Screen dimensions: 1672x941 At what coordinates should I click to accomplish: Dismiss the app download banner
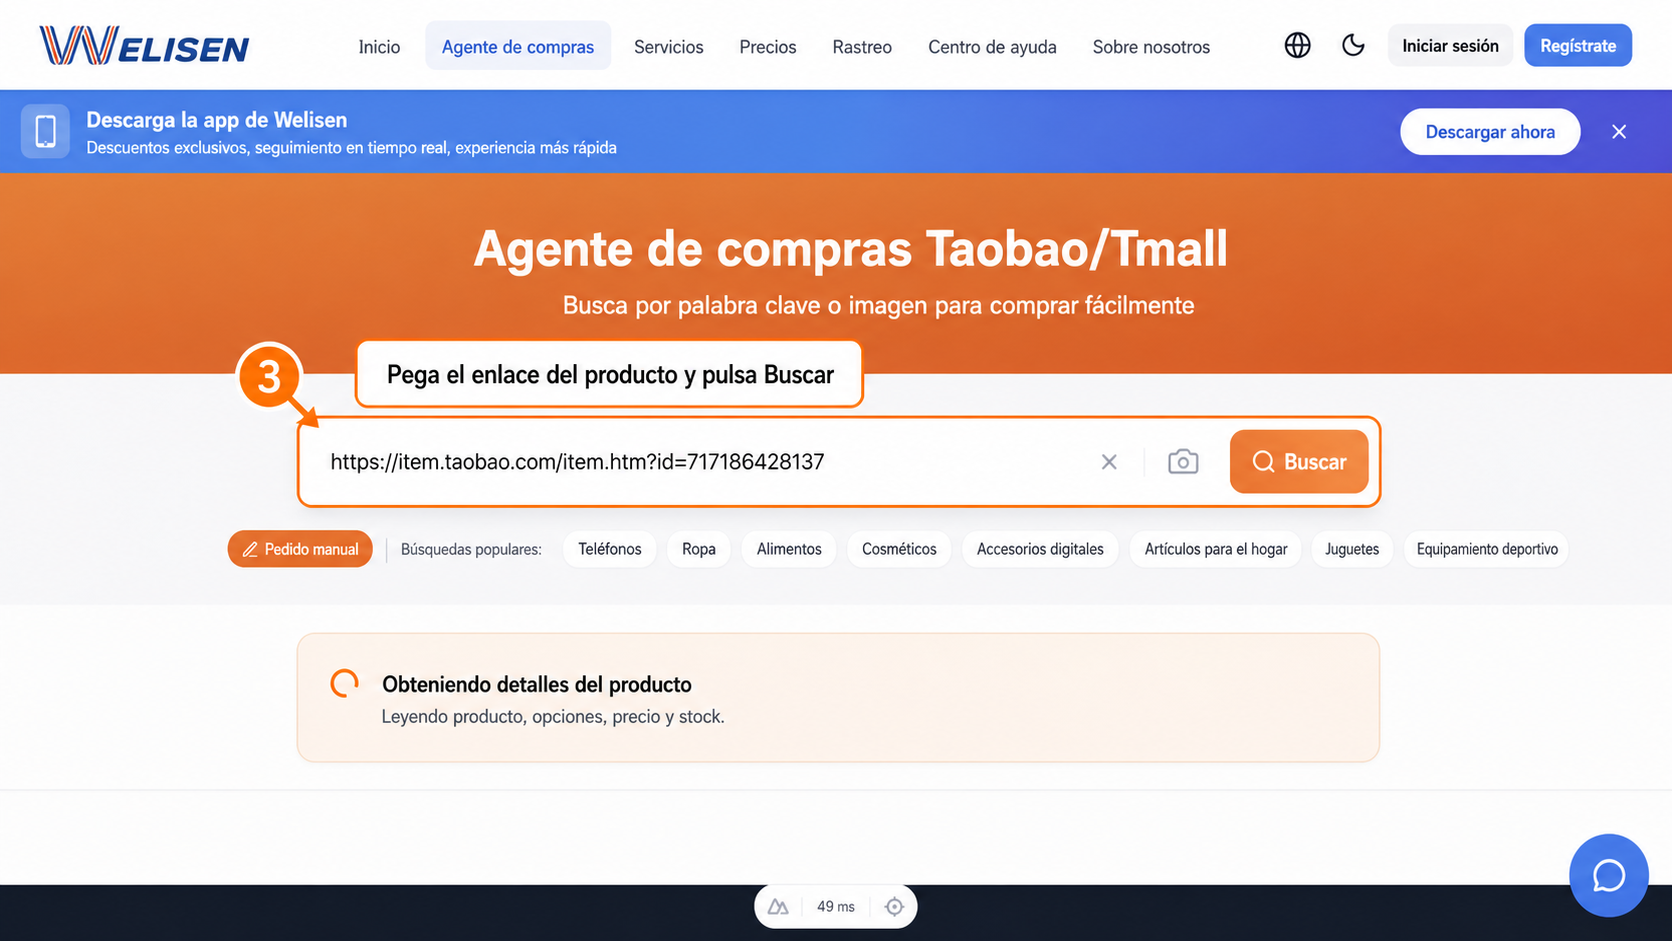tap(1619, 132)
